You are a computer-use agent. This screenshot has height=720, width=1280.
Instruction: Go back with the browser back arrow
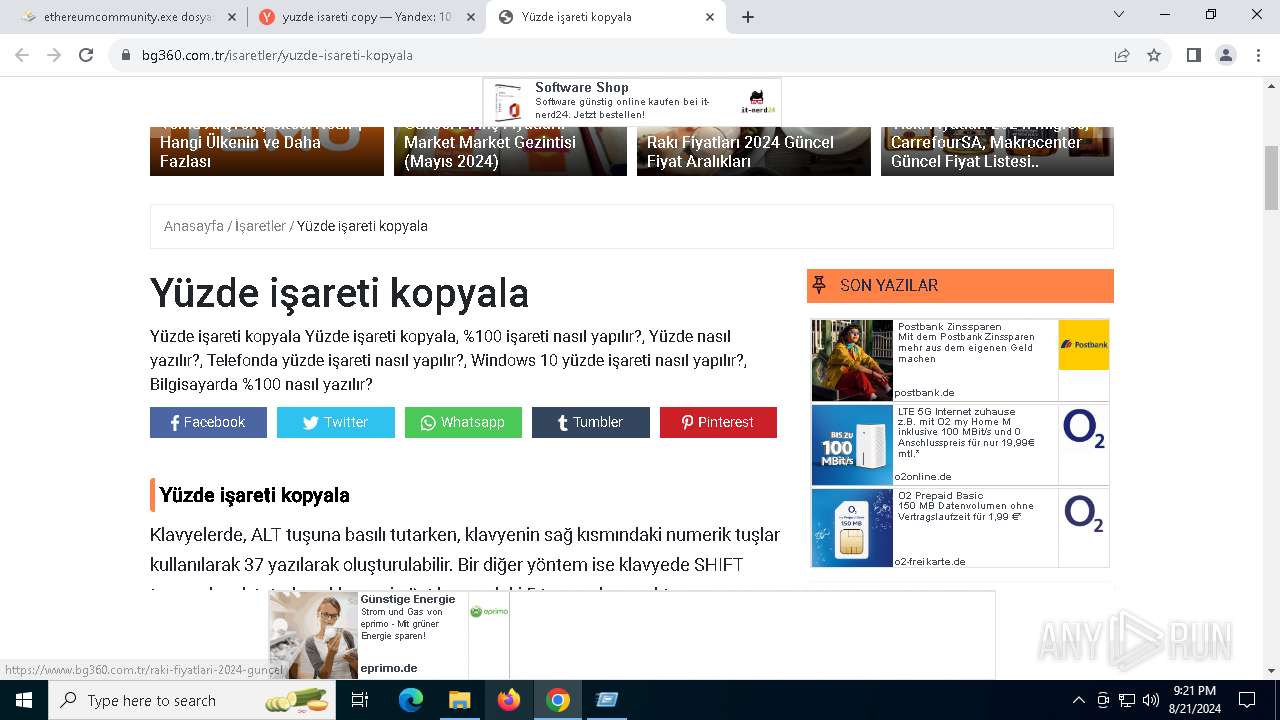[x=22, y=55]
